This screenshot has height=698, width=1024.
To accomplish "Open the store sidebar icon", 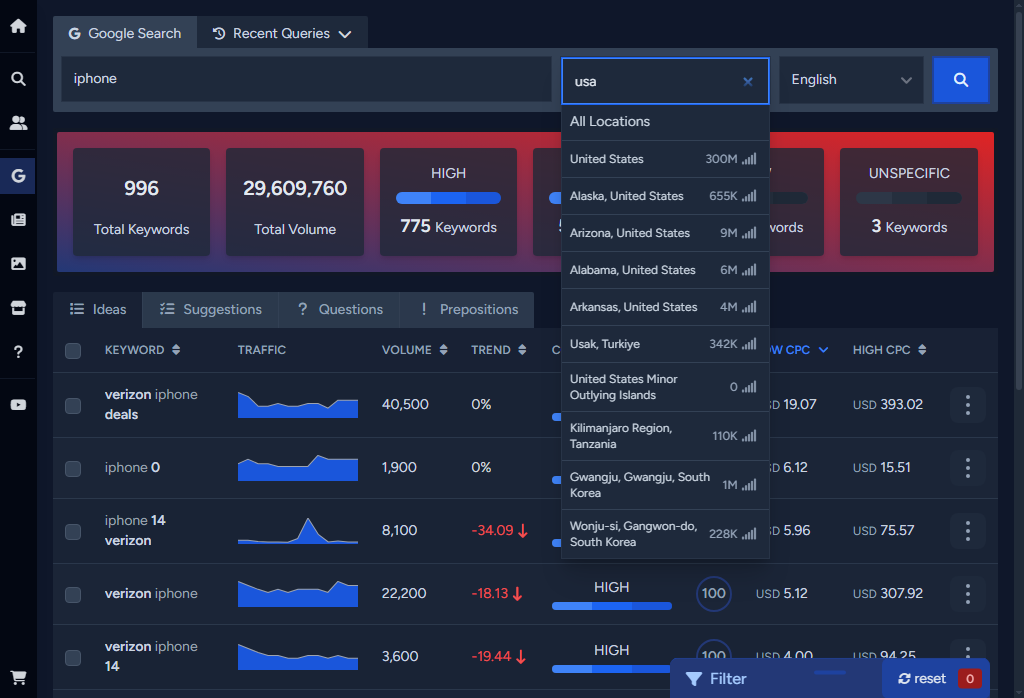I will pos(18,308).
